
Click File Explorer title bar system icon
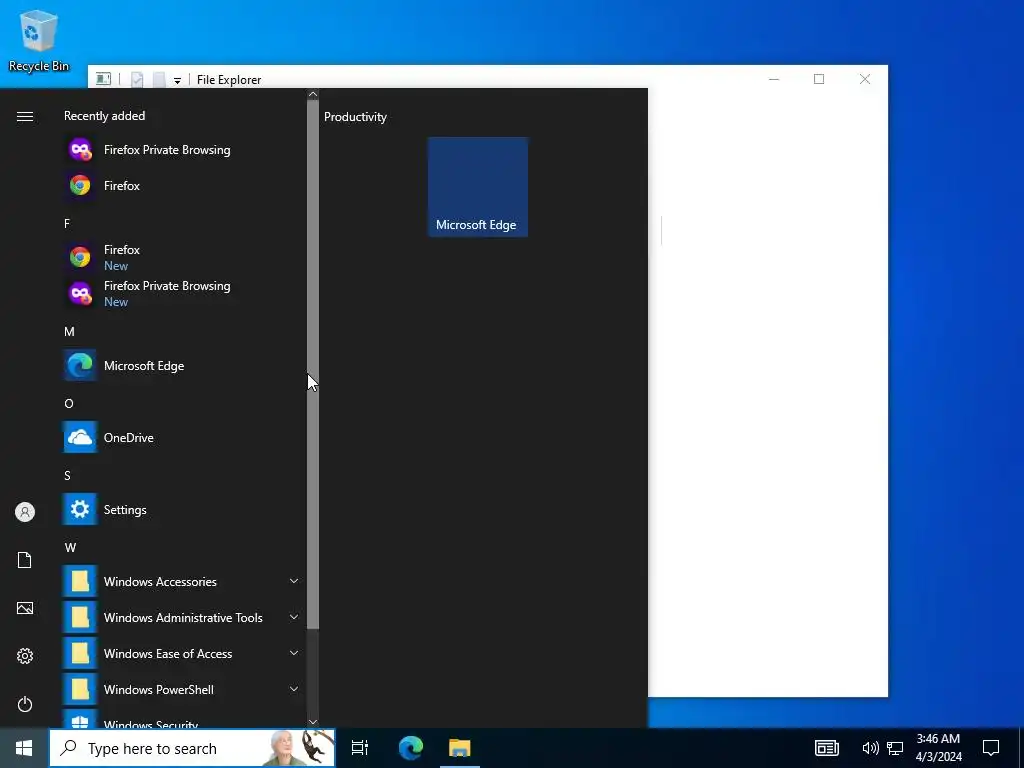tap(103, 79)
